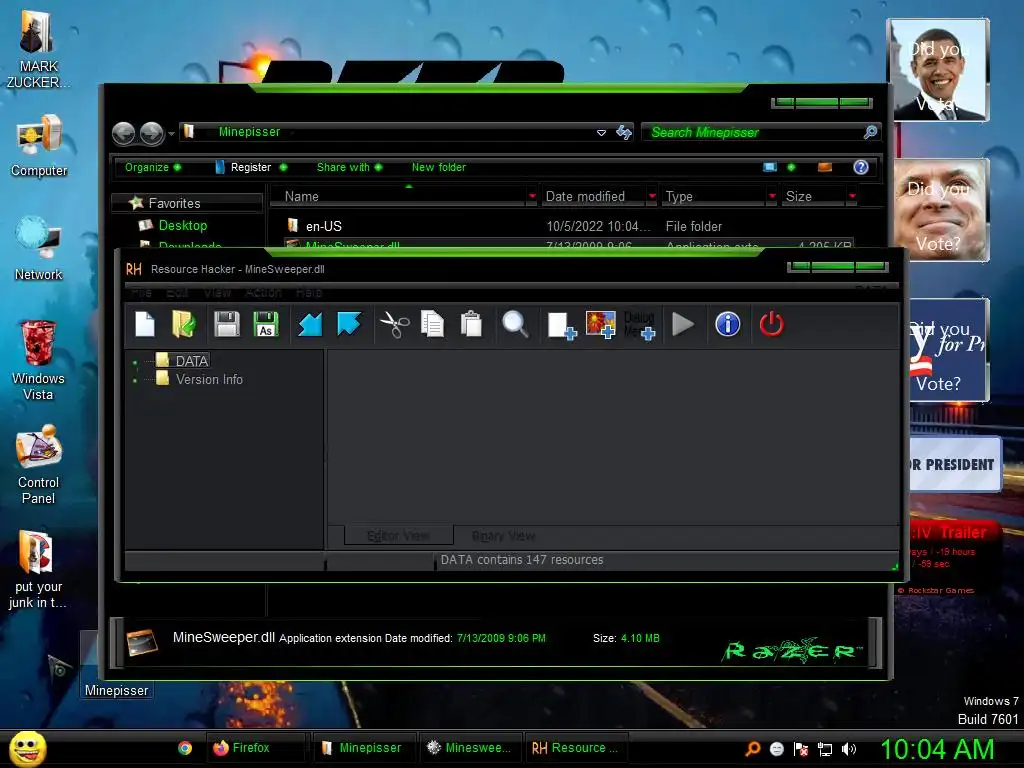
Task: Open the Computer desktop icon
Action: click(x=39, y=146)
